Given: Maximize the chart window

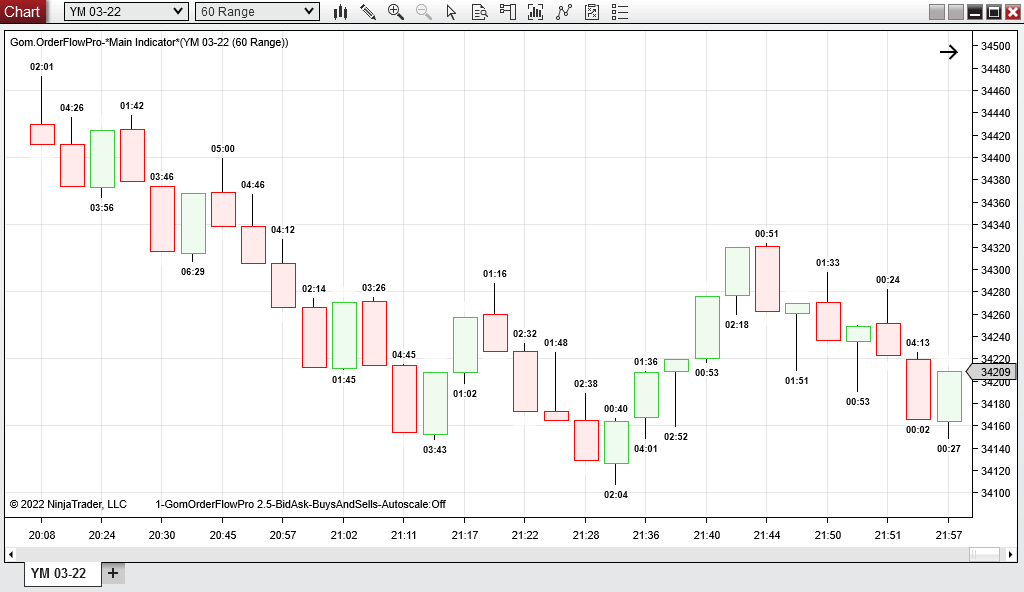Looking at the screenshot, I should [993, 12].
